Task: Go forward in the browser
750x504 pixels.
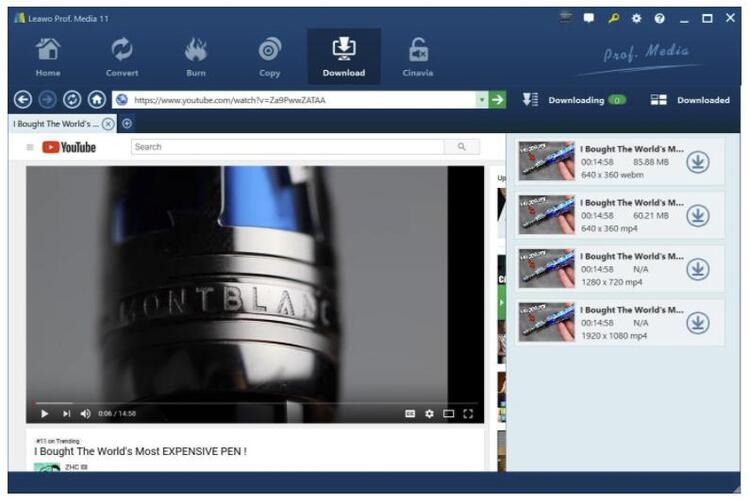Action: coord(47,100)
